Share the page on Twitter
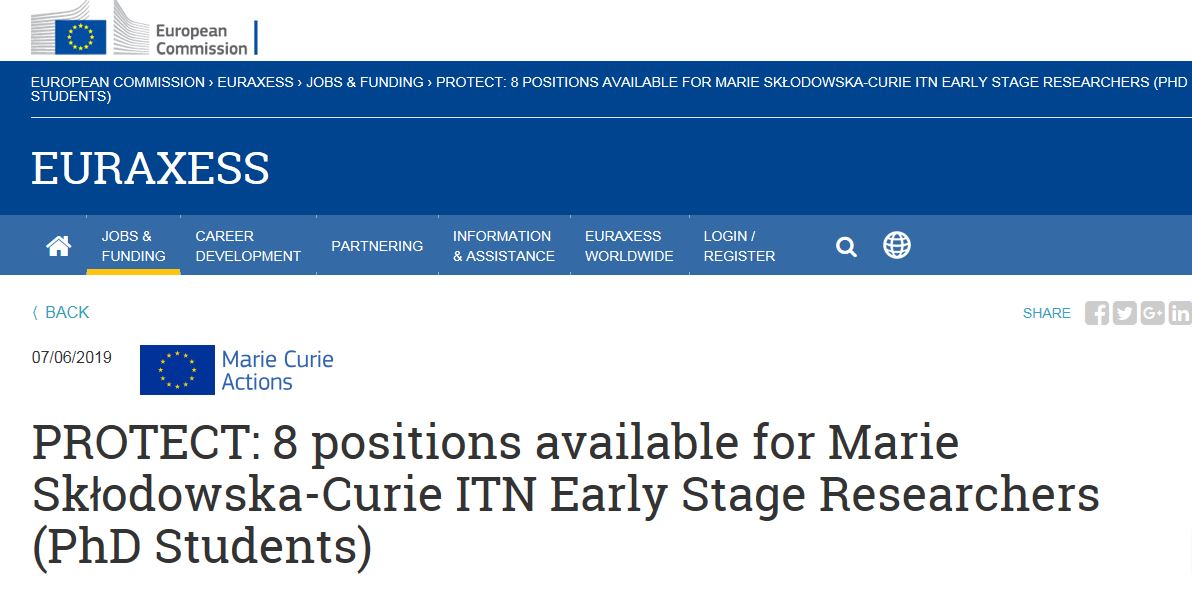 point(1125,313)
